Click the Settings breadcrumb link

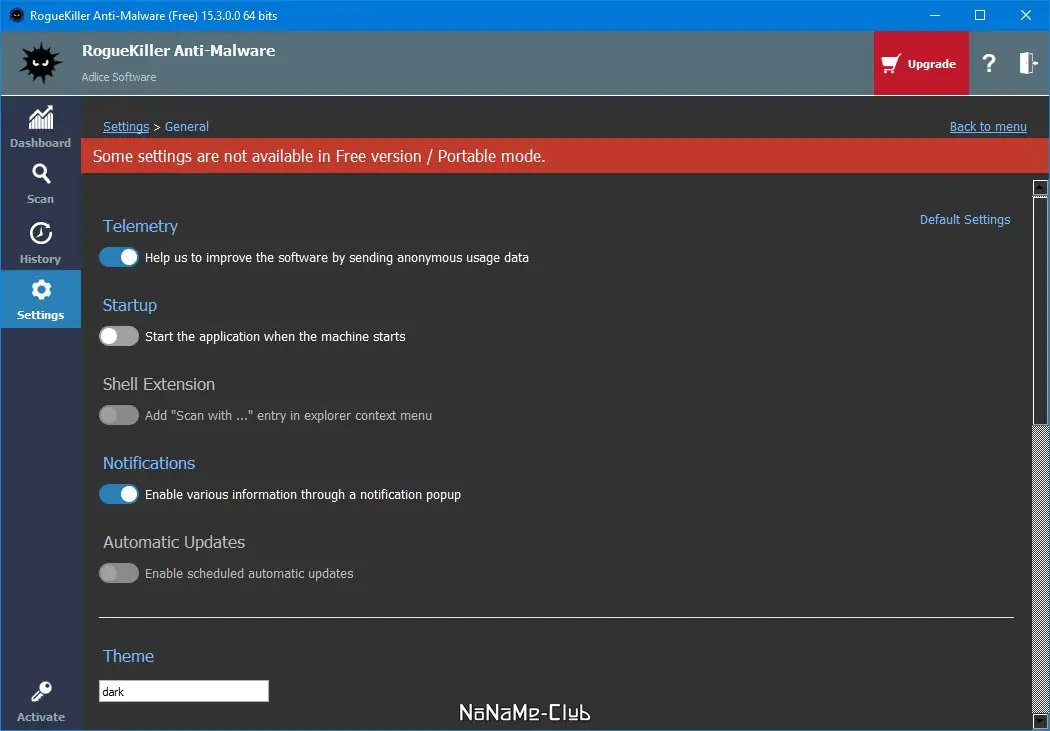pos(126,127)
